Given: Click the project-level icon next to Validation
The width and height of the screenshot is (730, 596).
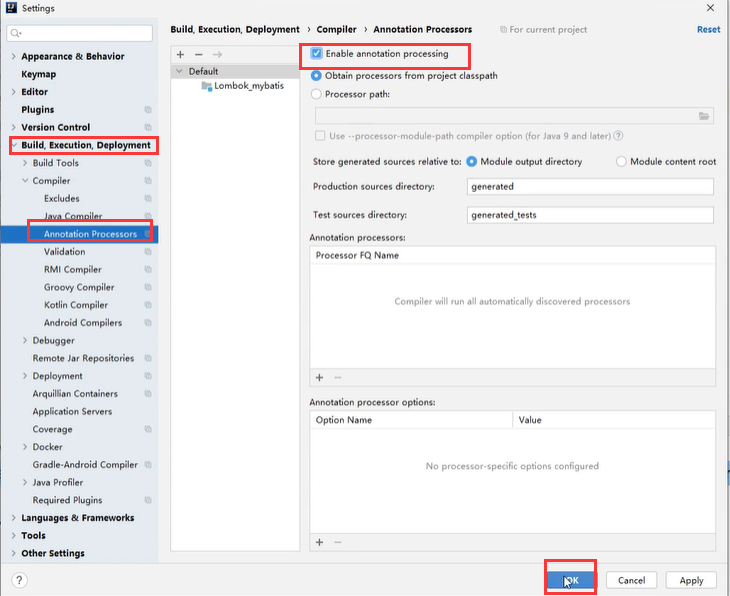Looking at the screenshot, I should 148,252.
